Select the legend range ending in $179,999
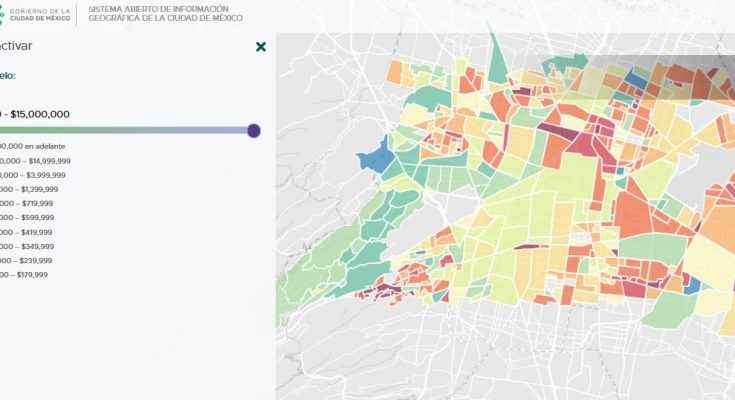This screenshot has height=400, width=735. pyautogui.click(x=27, y=275)
